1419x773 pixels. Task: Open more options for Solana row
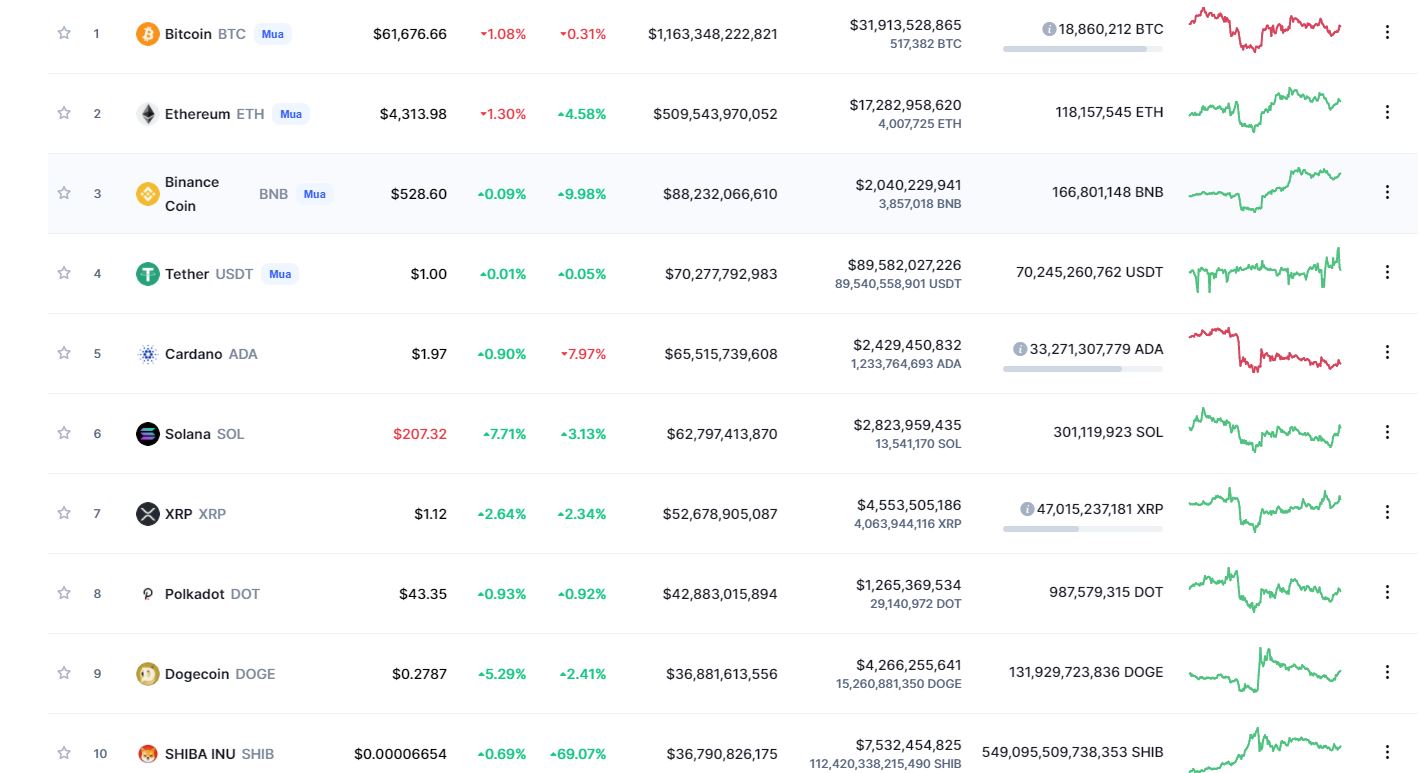click(x=1387, y=432)
